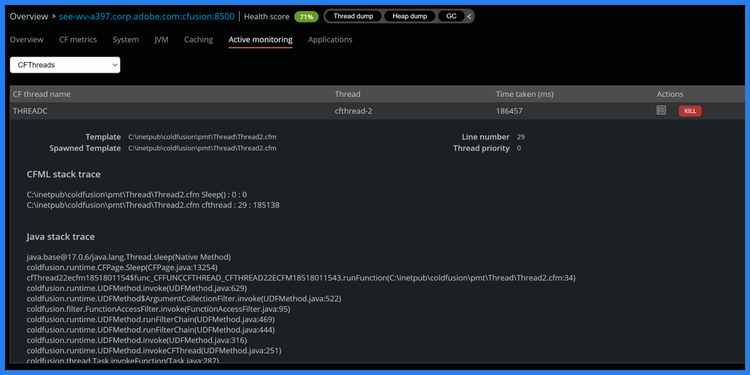The image size is (750, 375).
Task: Open the see-wv-a397 server breadcrumb link
Action: pyautogui.click(x=147, y=16)
